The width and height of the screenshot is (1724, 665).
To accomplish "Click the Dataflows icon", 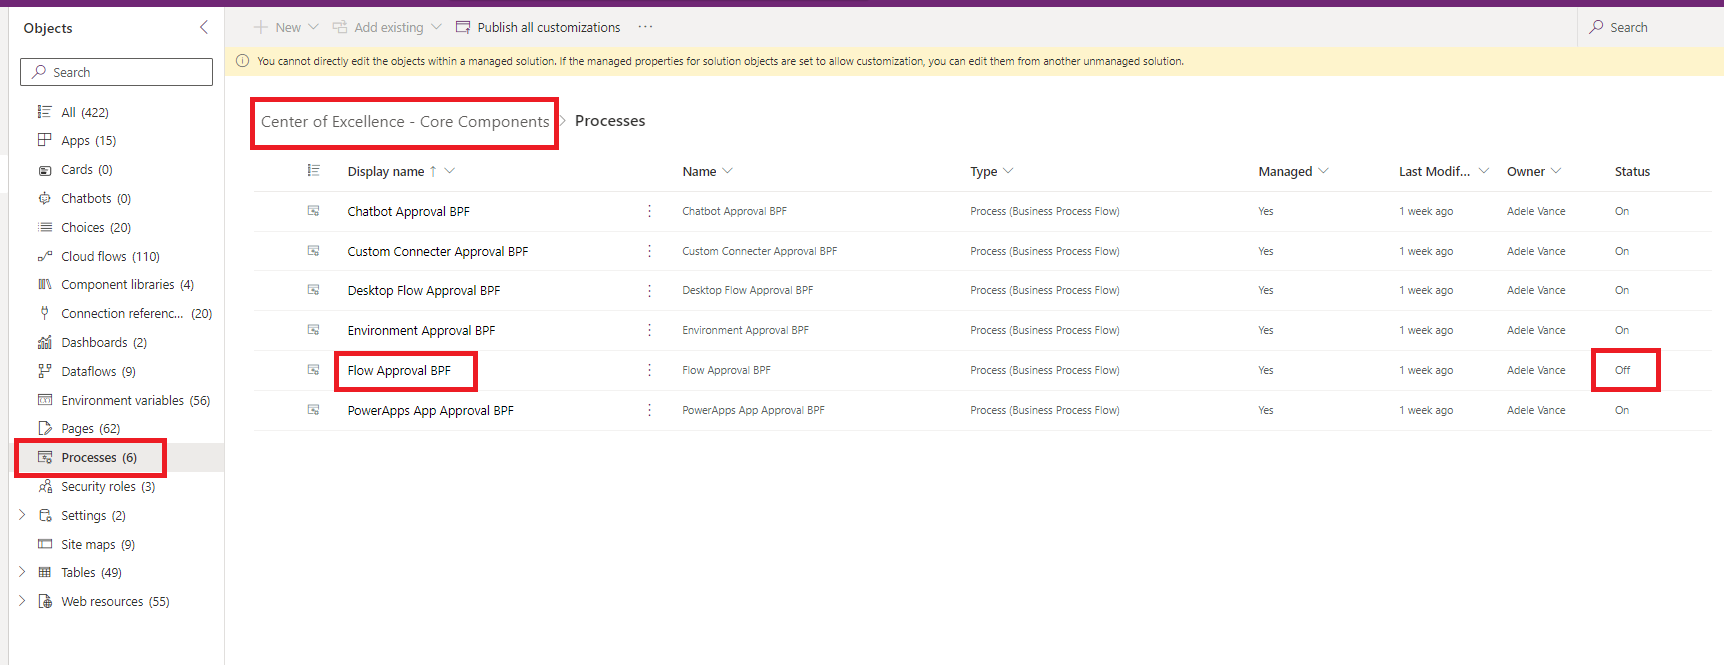I will point(44,371).
